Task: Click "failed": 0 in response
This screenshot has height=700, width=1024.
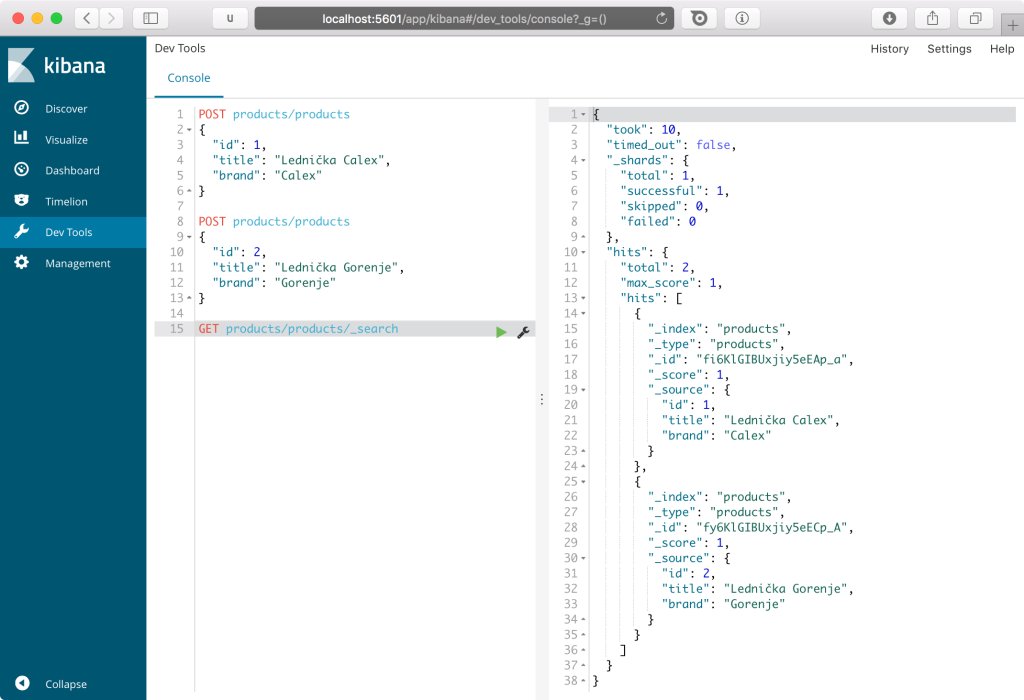Action: [x=658, y=221]
